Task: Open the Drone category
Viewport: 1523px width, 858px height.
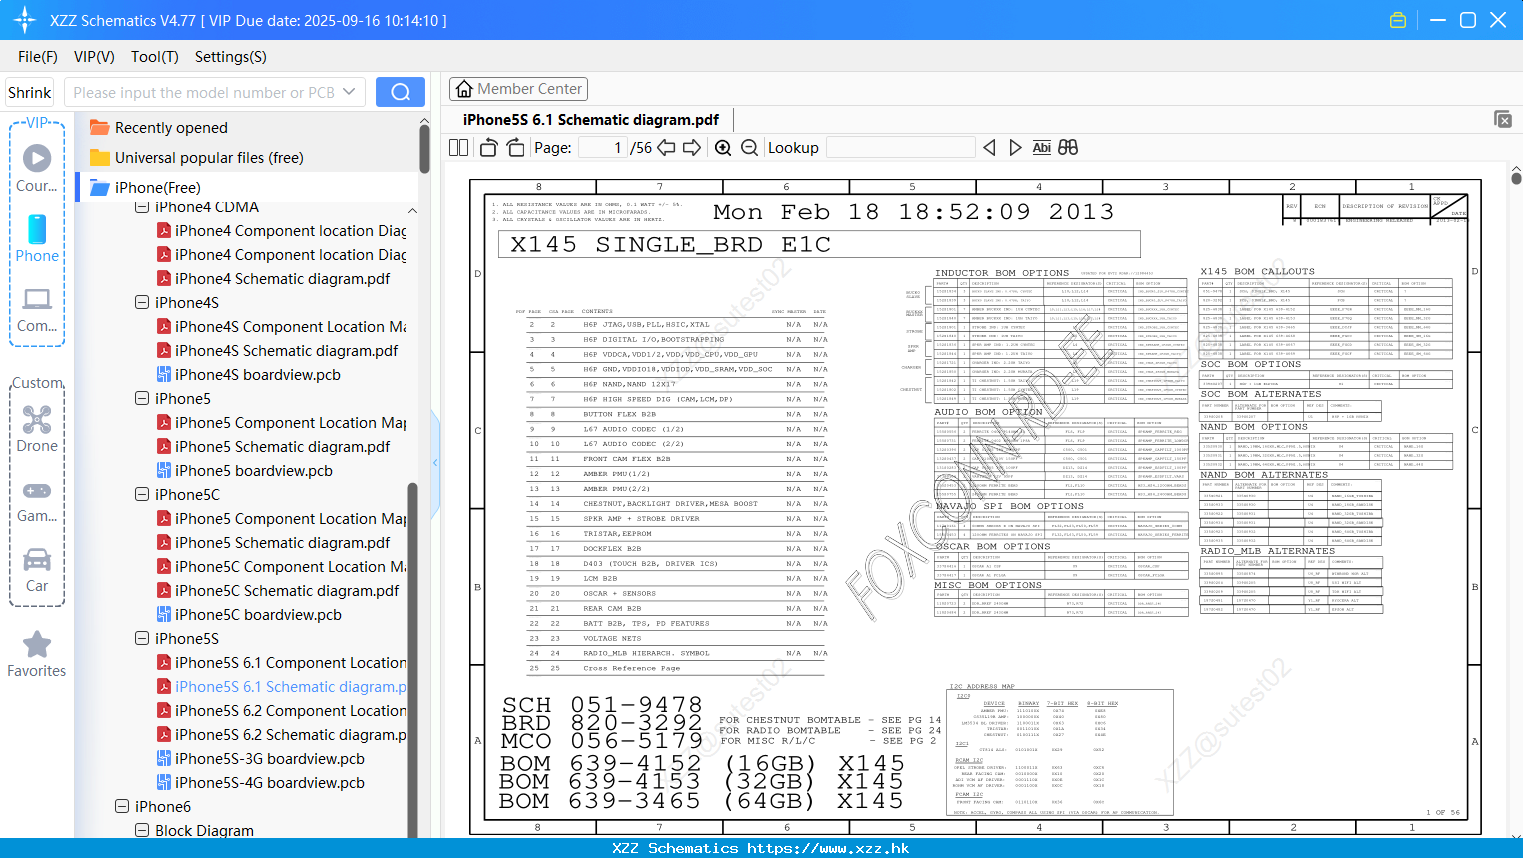Action: coord(37,428)
